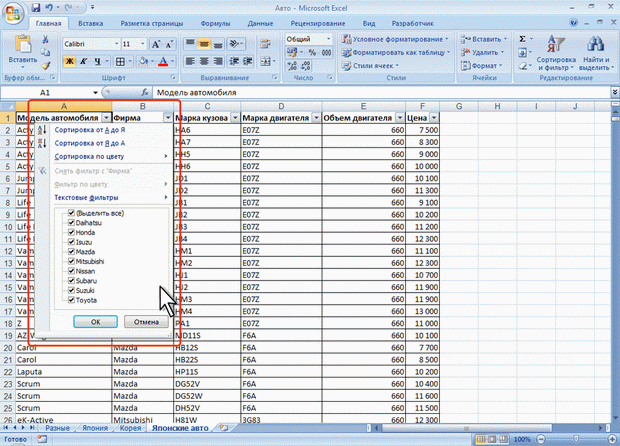Viewport: 620px width, 446px height.
Task: Expand the Name Box dropdown arrow
Action: pos(95,93)
